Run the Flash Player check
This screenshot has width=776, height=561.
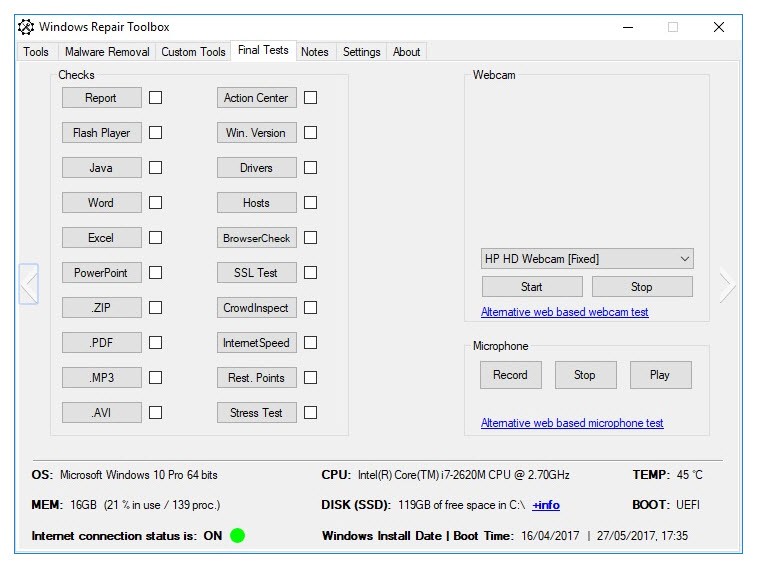click(x=101, y=133)
